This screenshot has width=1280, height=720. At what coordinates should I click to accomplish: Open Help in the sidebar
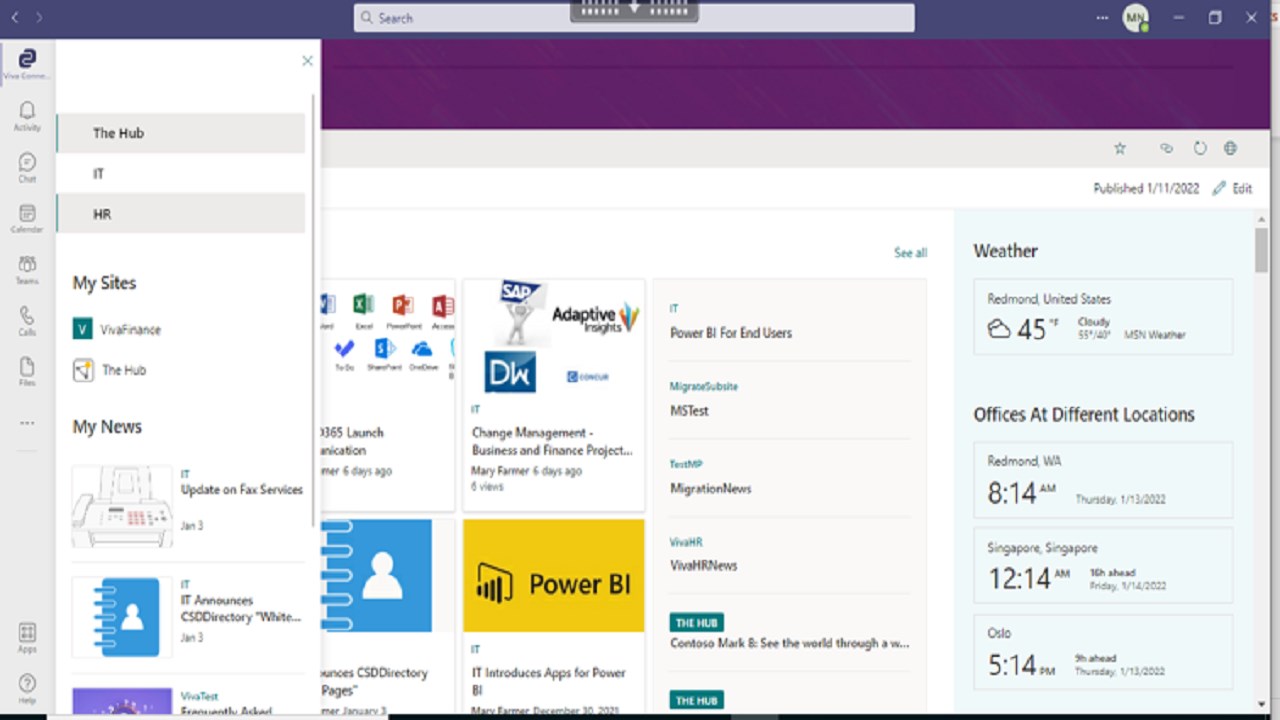27,689
